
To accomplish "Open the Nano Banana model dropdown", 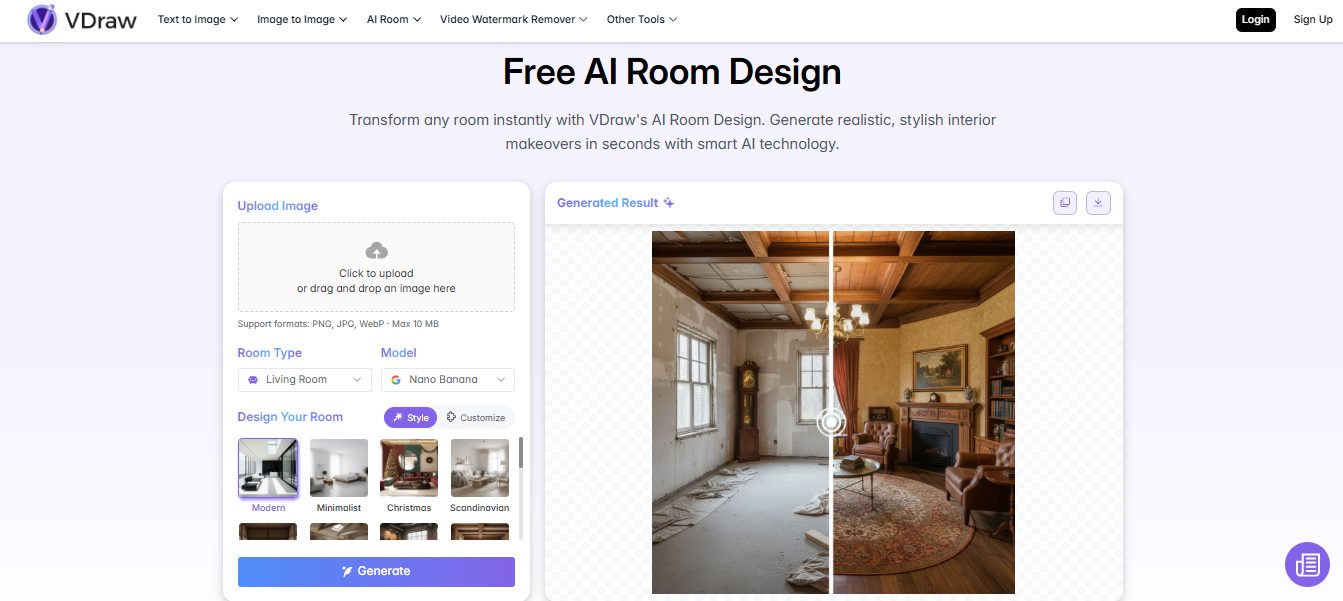I will pyautogui.click(x=448, y=380).
